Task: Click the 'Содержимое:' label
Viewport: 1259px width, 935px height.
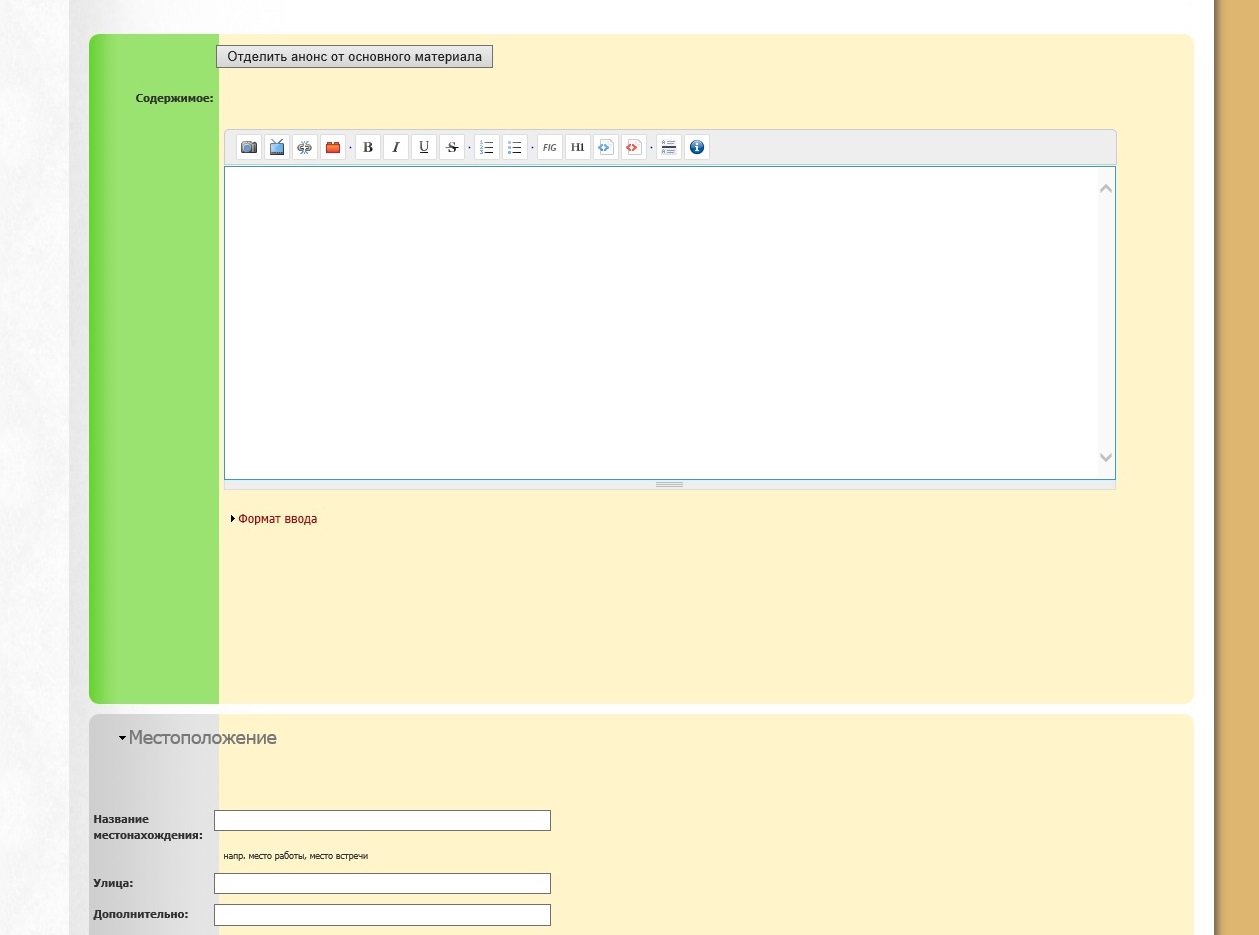Action: (x=175, y=98)
